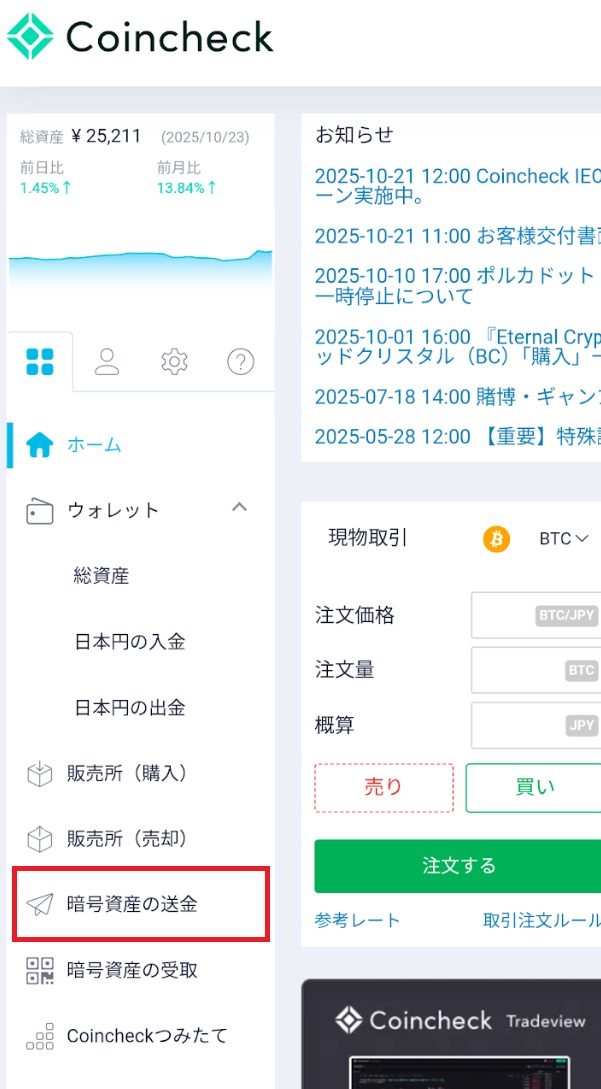Focus the 注文価格 input field
601x1089 pixels.
tap(536, 615)
